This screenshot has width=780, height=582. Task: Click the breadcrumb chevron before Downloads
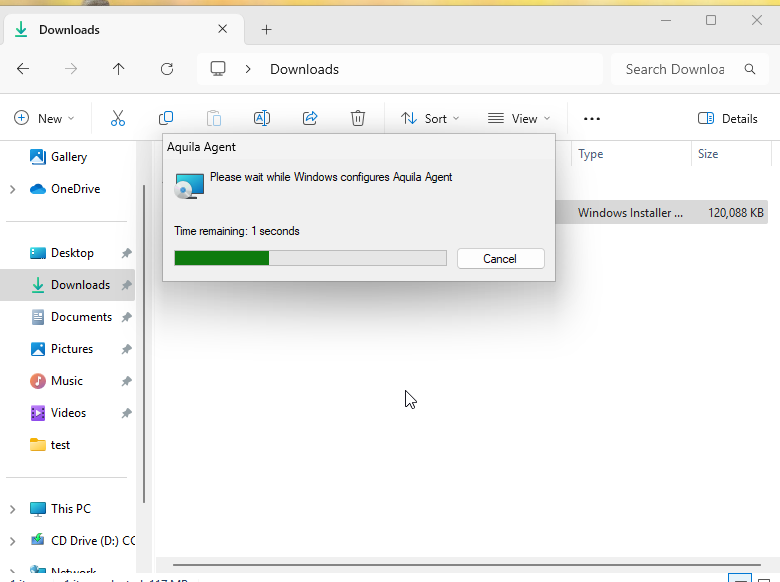248,69
